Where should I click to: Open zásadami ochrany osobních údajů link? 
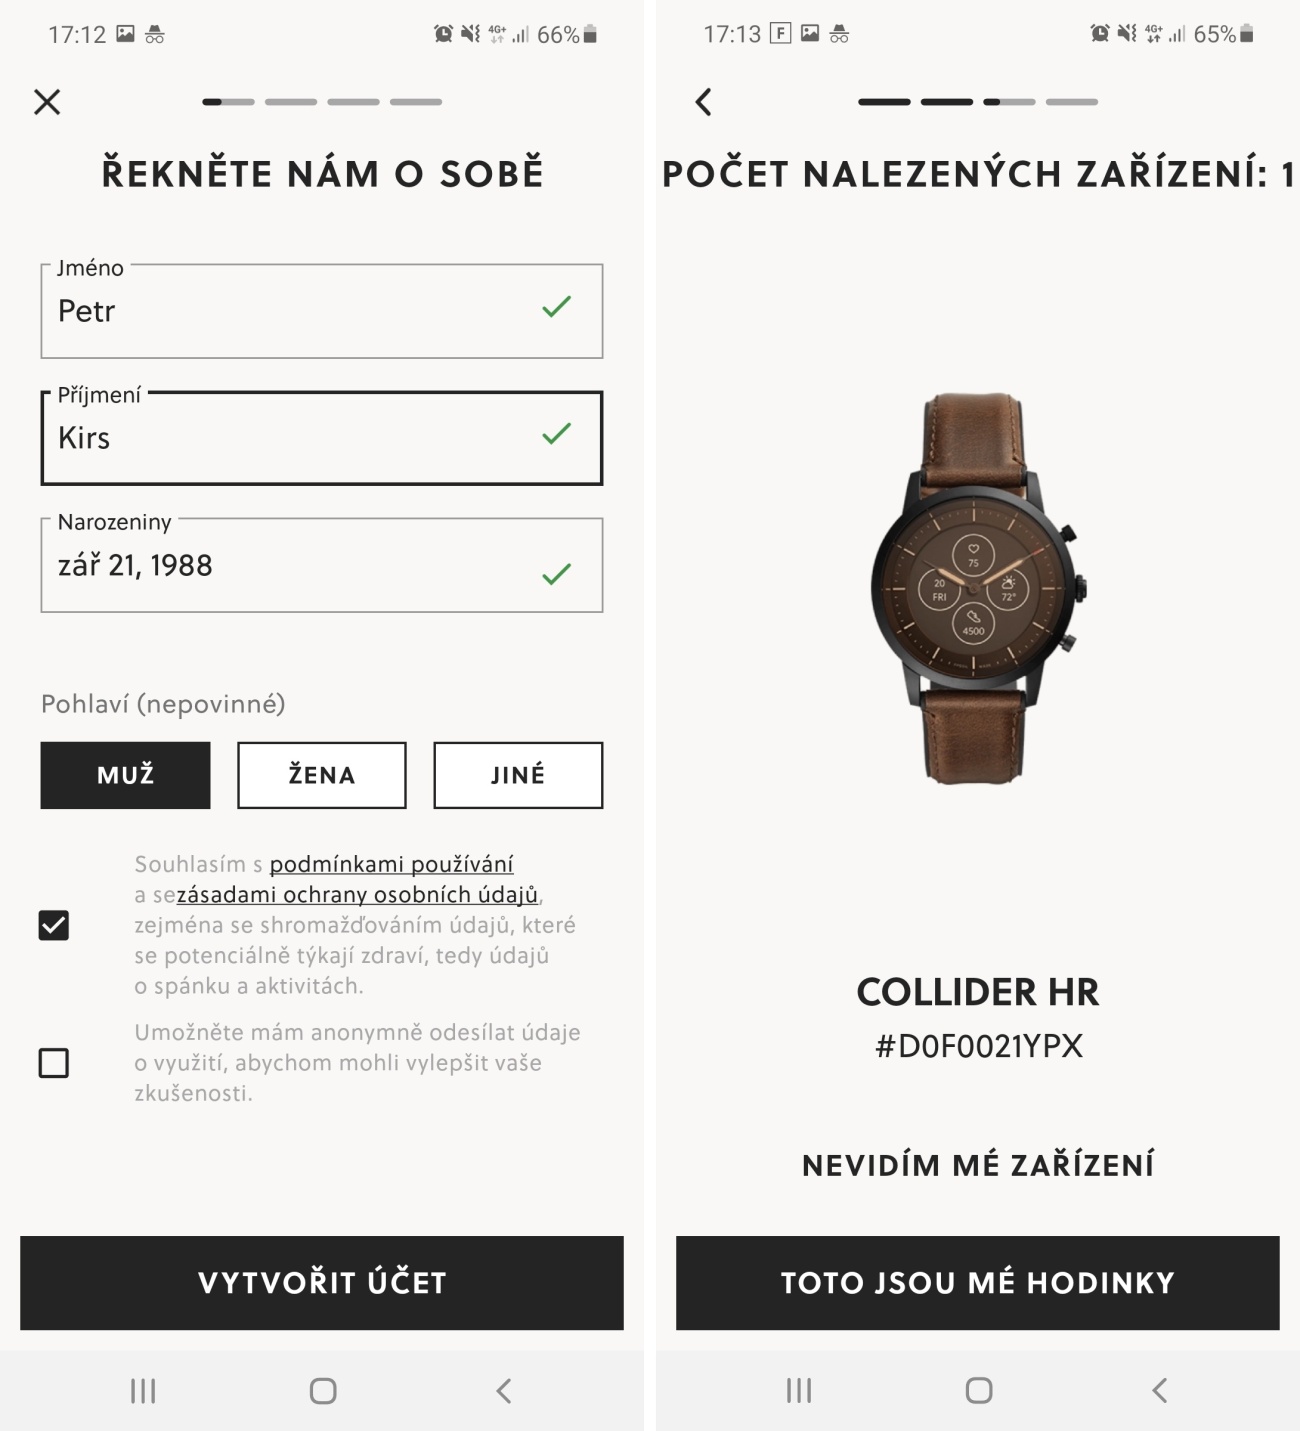pyautogui.click(x=357, y=895)
